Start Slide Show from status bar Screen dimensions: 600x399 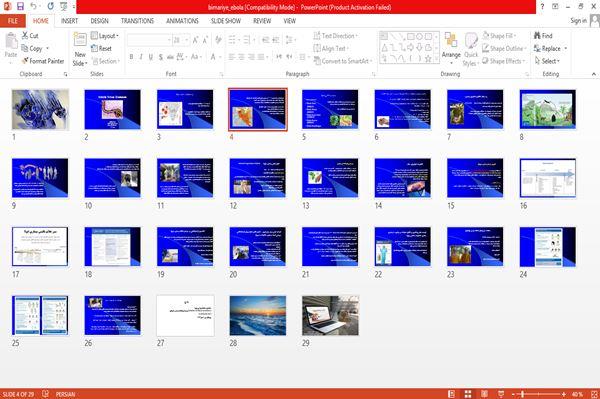[501, 394]
